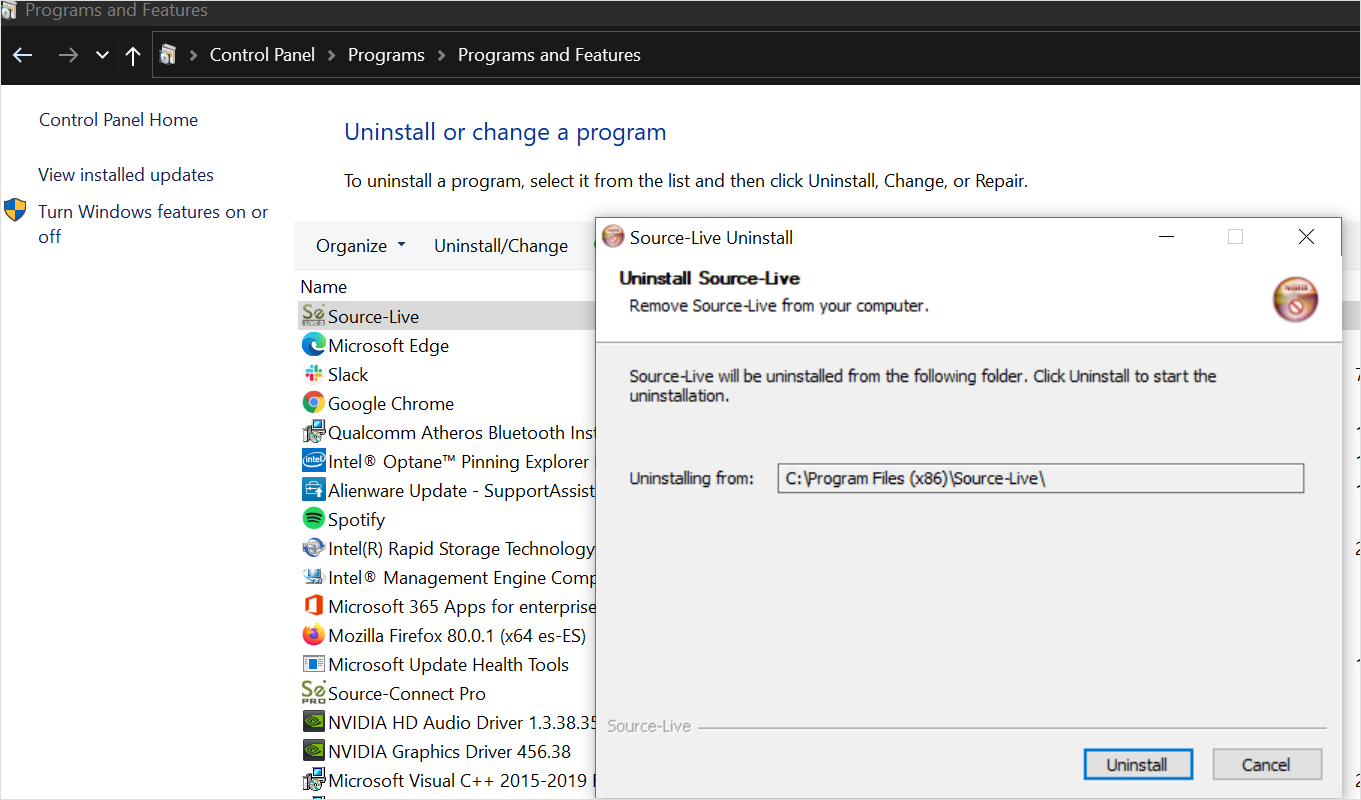Select NVIDIA Graphics Driver icon
Screen dimensions: 1361x800
(313, 751)
